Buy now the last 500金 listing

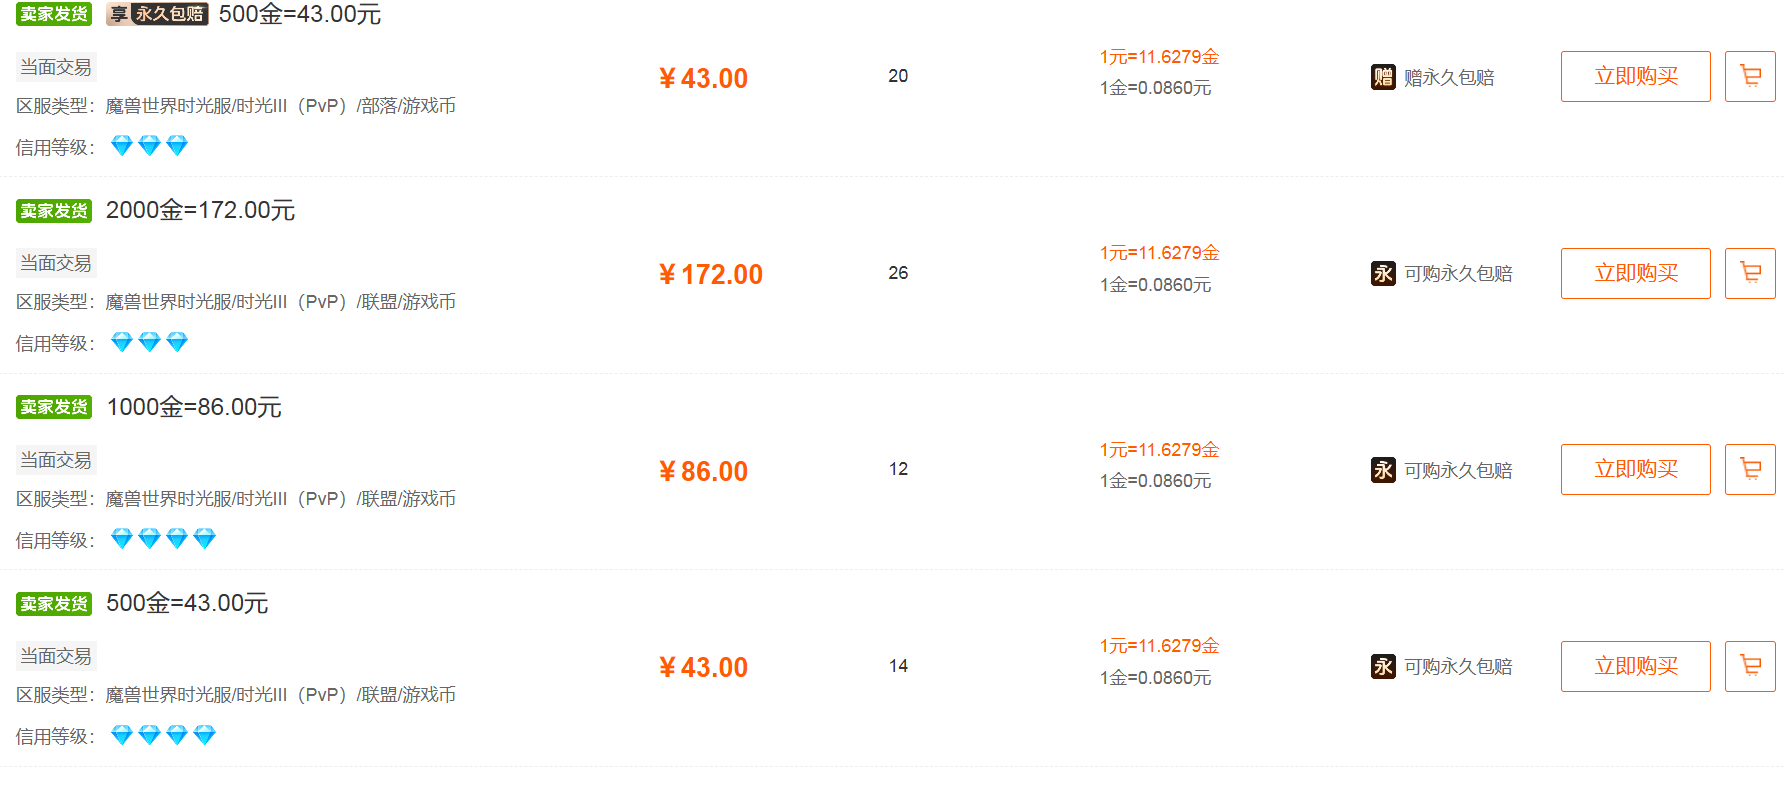point(1635,666)
